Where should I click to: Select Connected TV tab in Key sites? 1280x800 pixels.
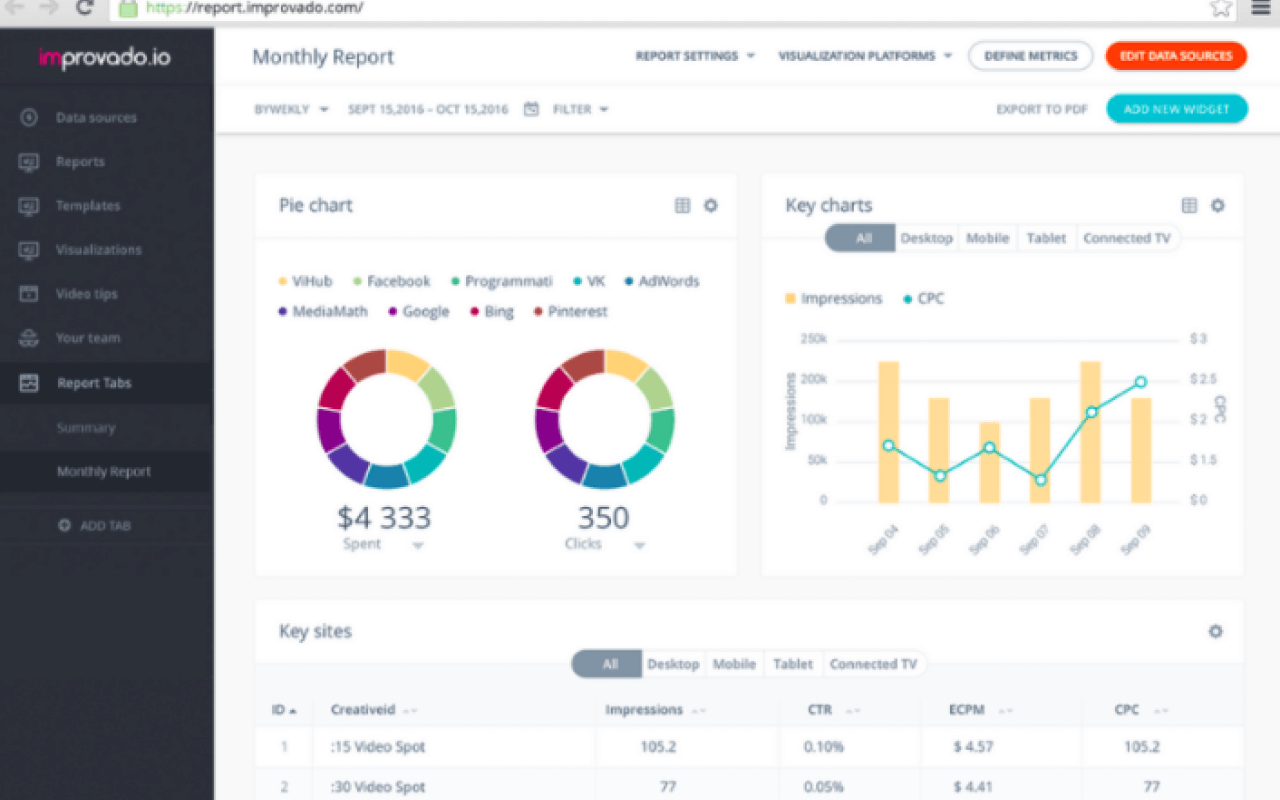(873, 664)
